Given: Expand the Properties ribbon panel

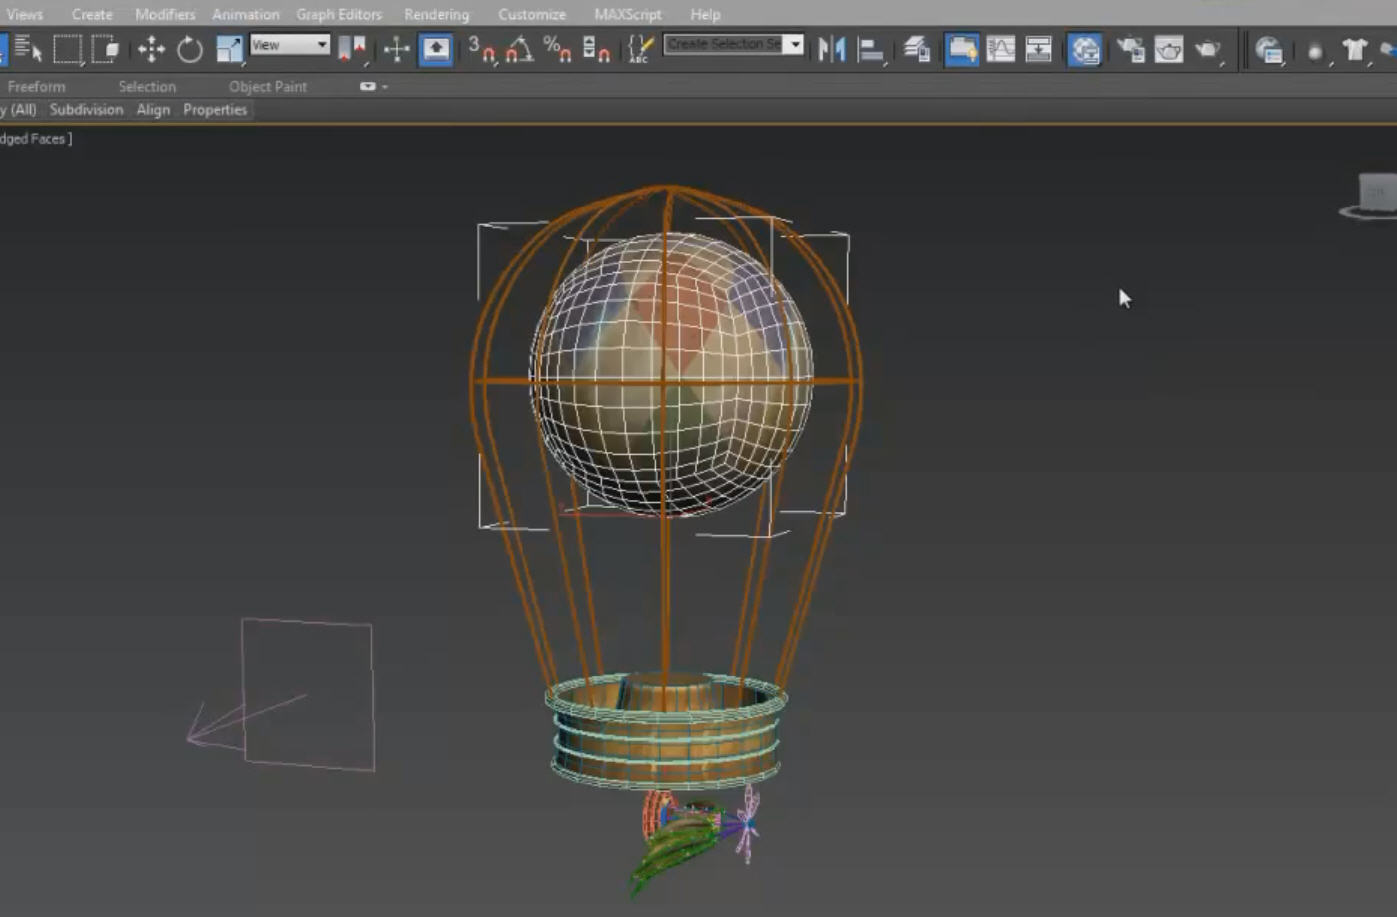Looking at the screenshot, I should coord(215,110).
